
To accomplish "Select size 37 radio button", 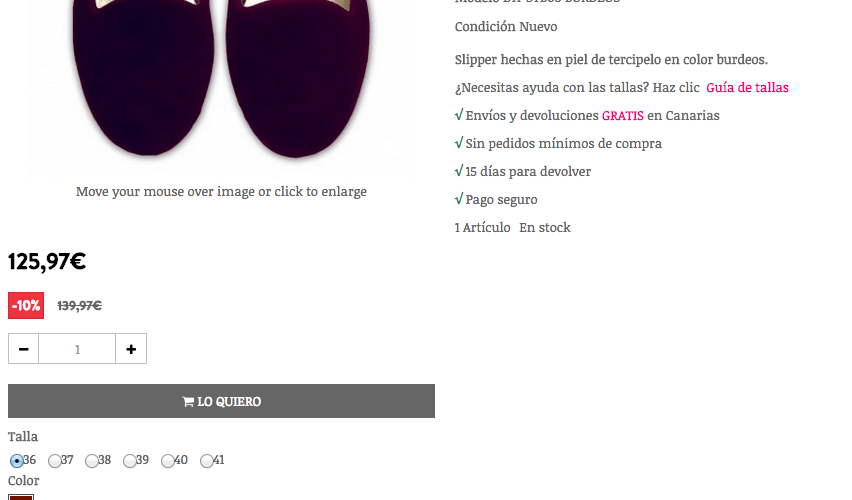I will pos(54,461).
